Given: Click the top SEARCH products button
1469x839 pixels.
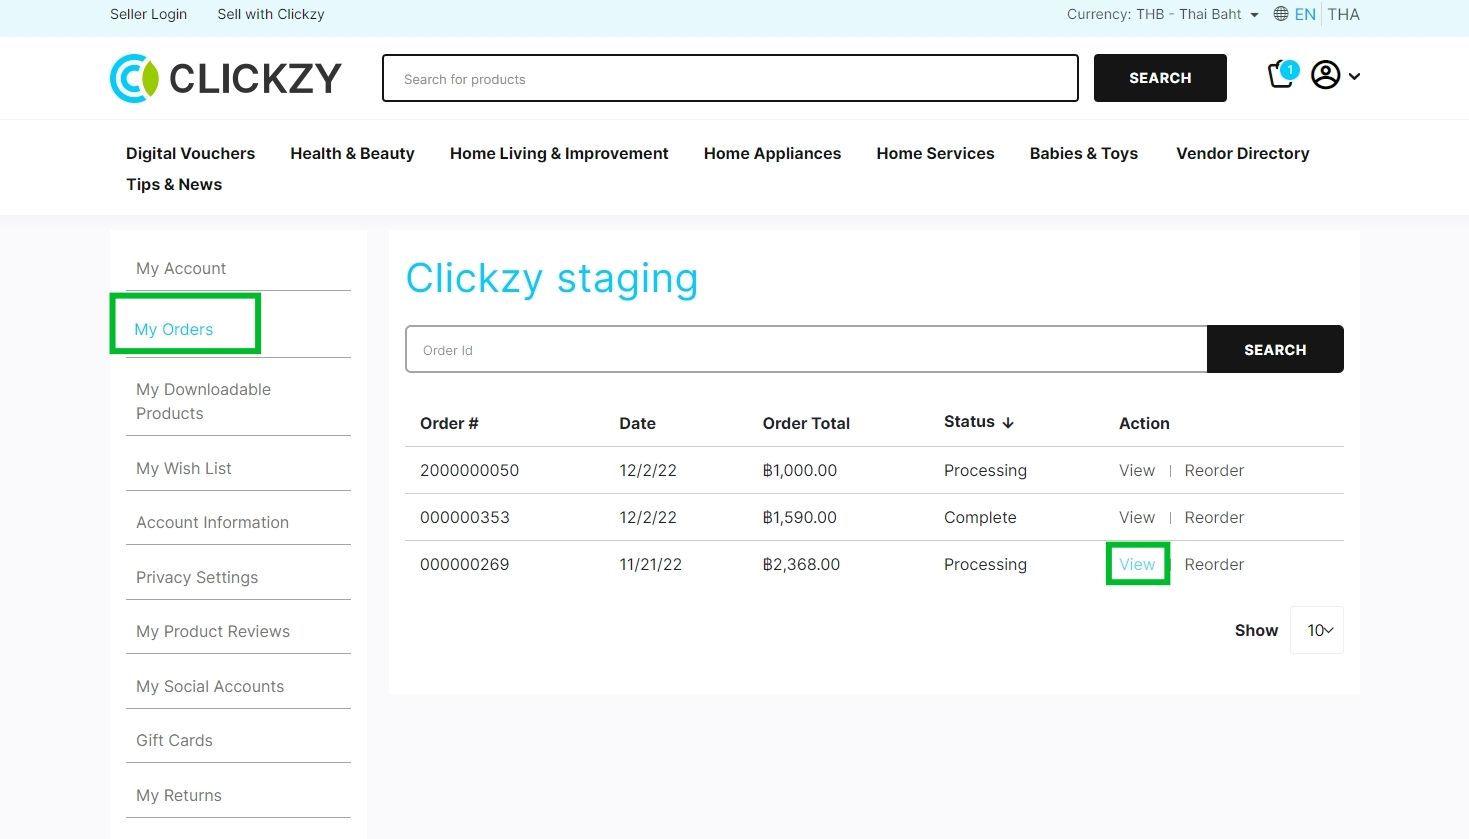Looking at the screenshot, I should point(1160,78).
